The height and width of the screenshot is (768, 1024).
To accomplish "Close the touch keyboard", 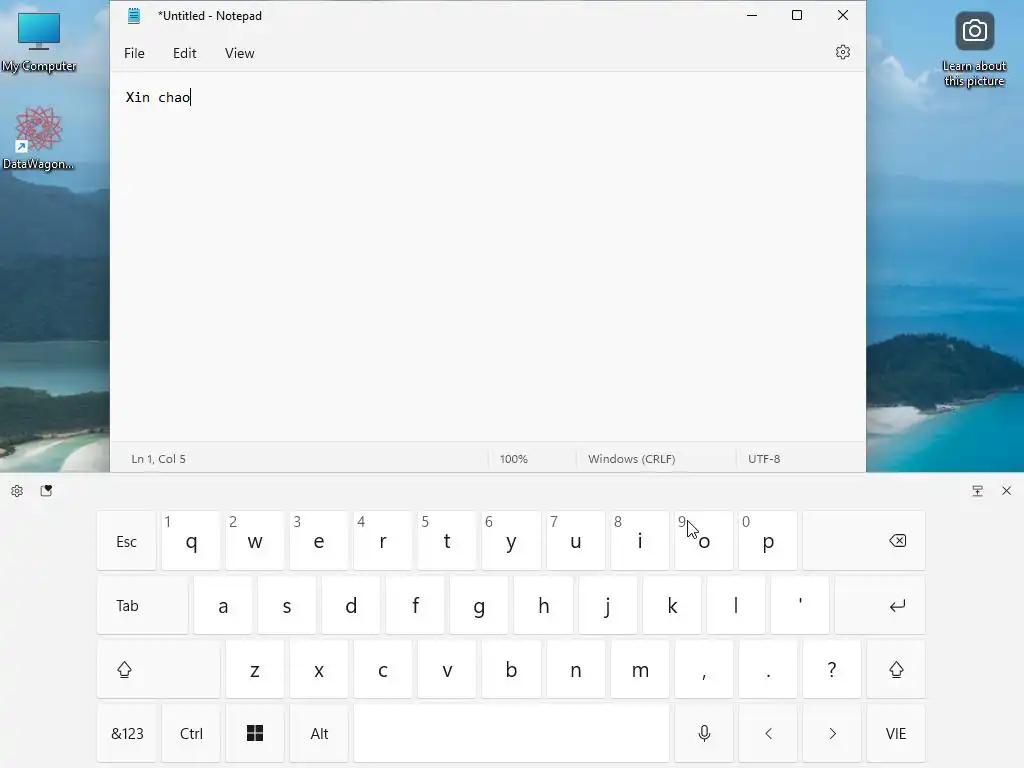I will click(1006, 490).
